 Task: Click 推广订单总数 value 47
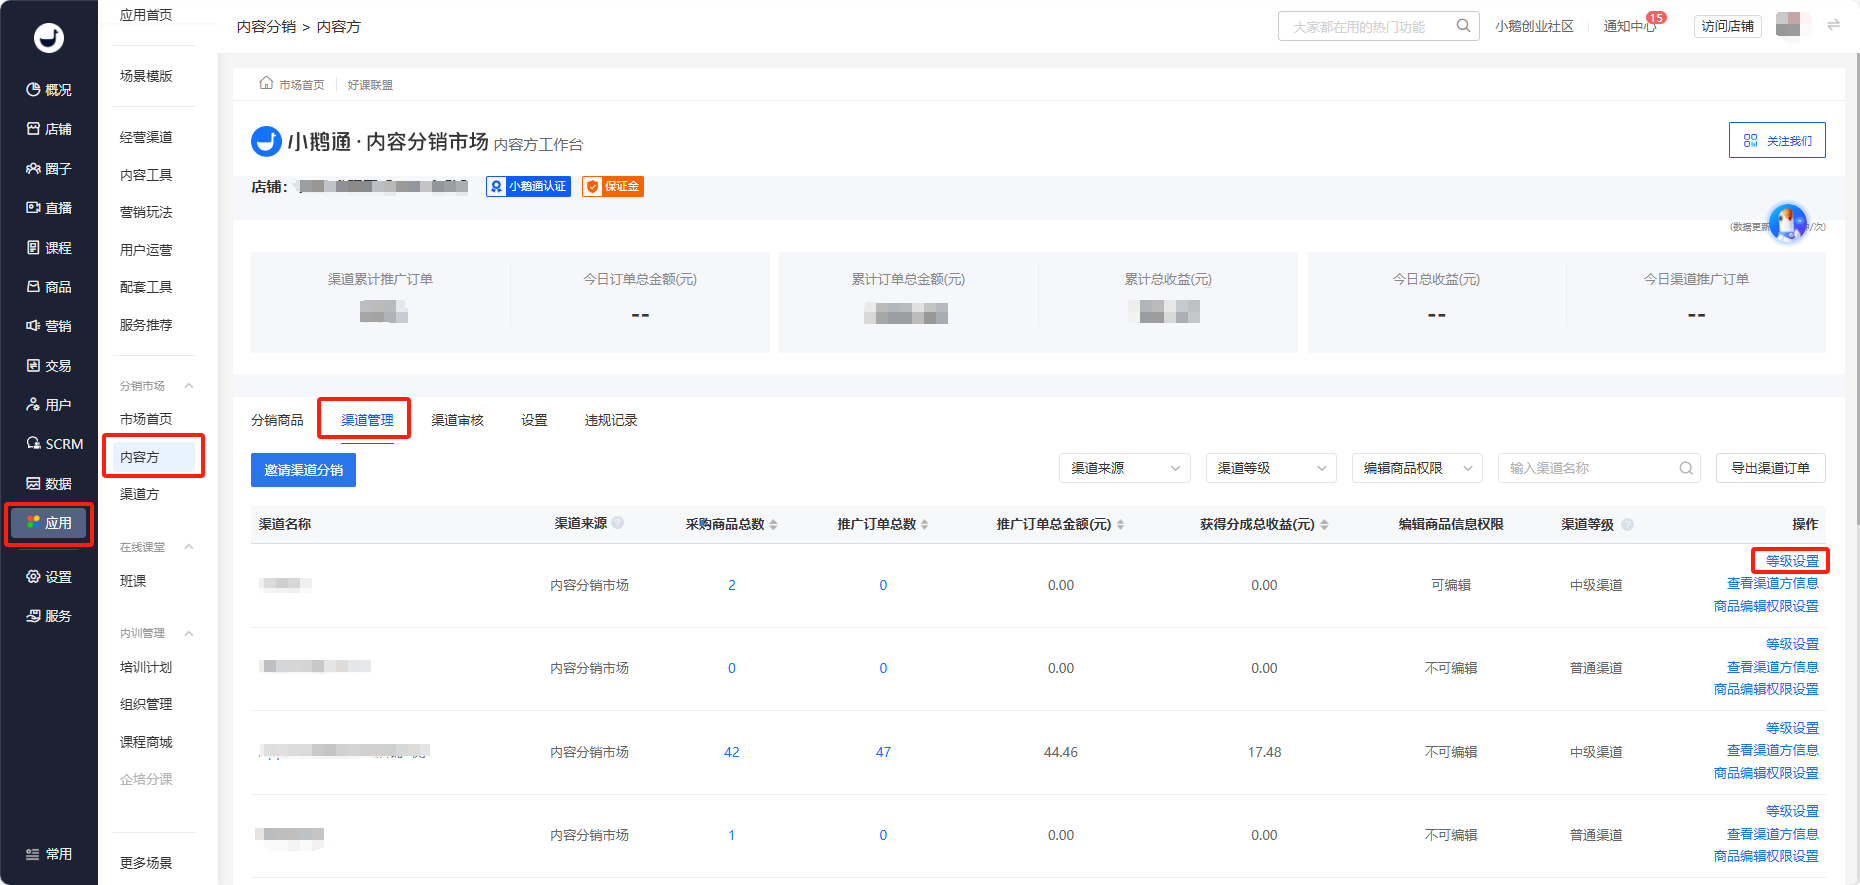pyautogui.click(x=883, y=752)
